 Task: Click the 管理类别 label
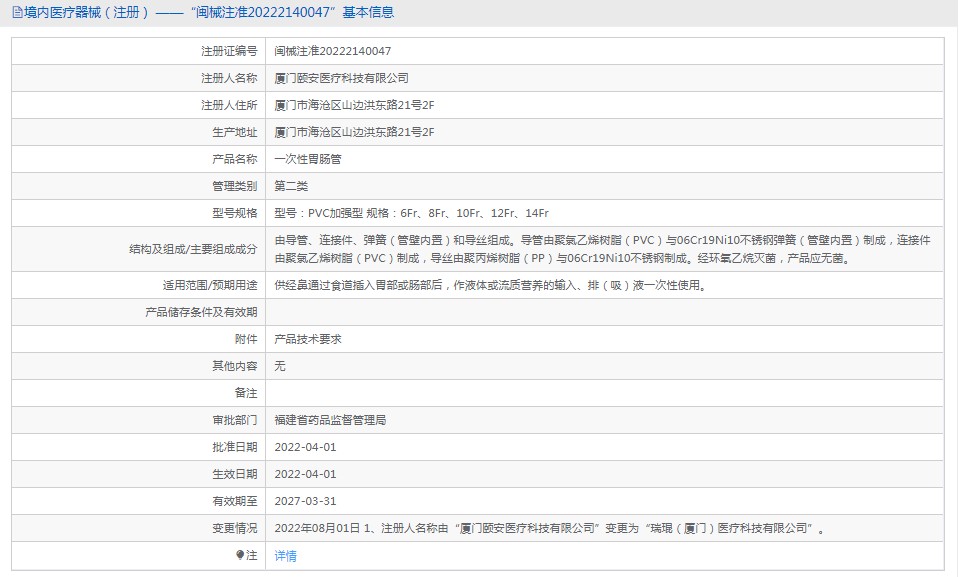(x=235, y=186)
